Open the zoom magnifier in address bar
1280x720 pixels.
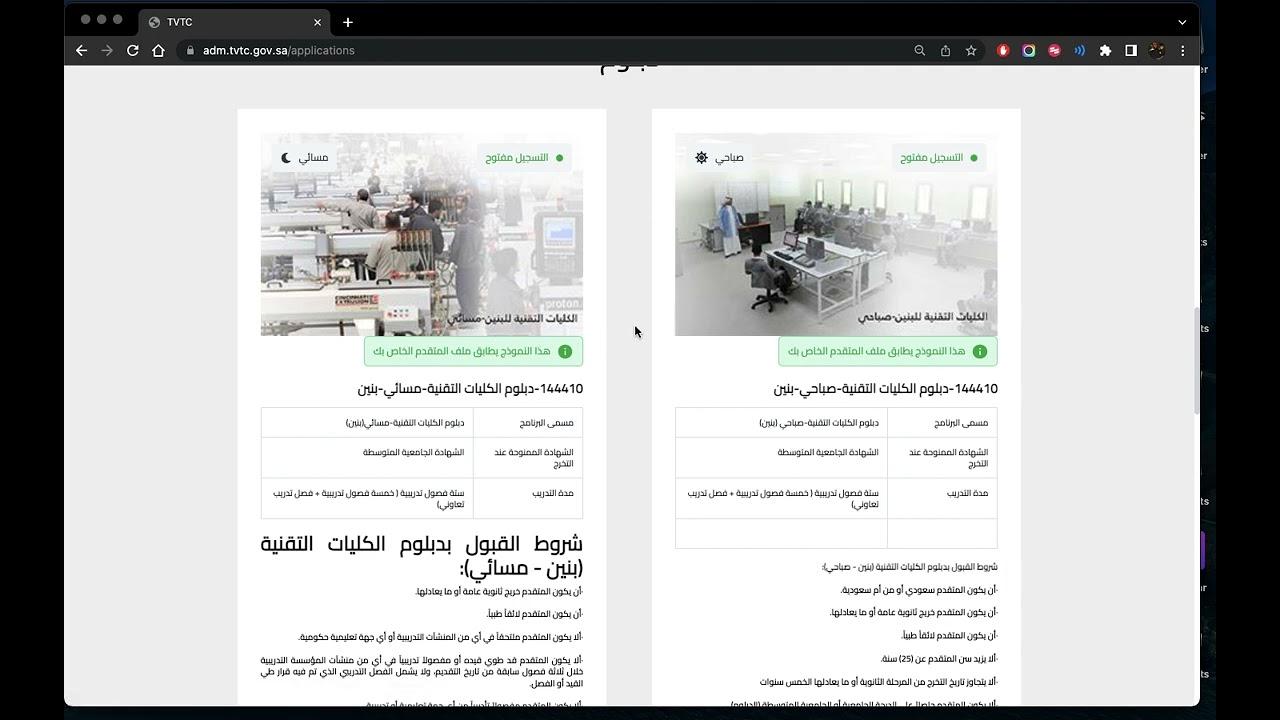[920, 50]
